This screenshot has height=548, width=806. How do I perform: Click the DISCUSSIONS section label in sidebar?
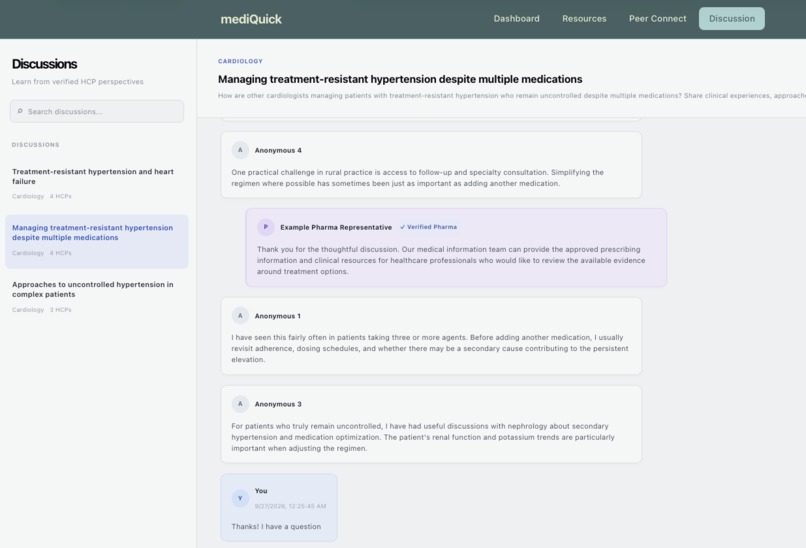point(35,145)
